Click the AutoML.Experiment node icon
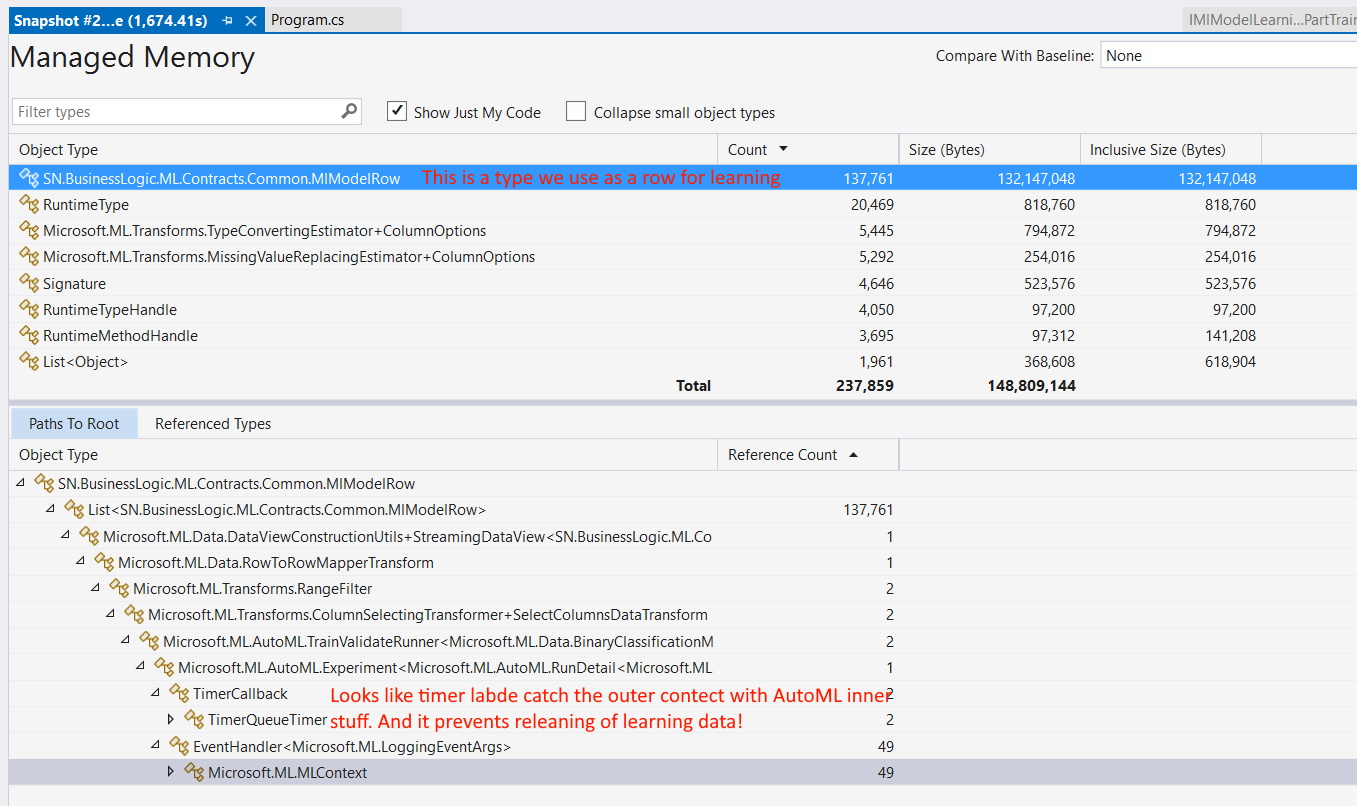1357x806 pixels. coord(164,667)
